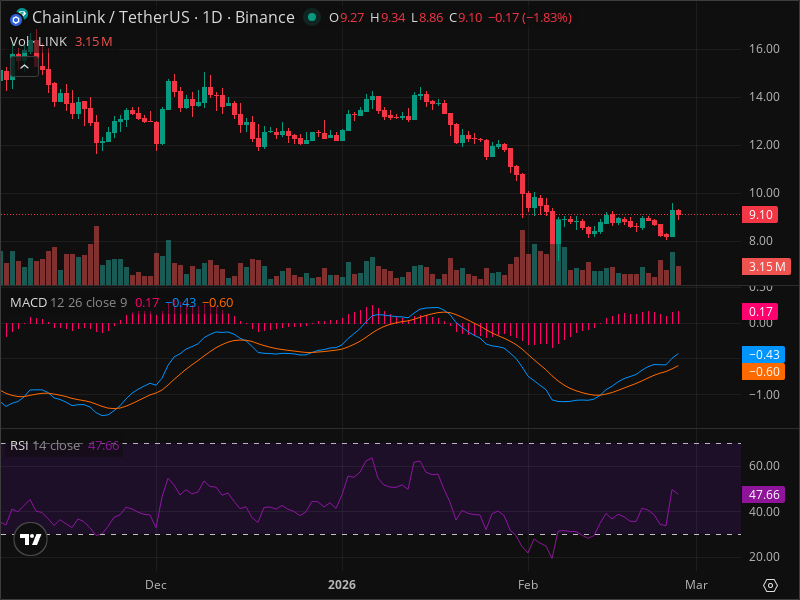Click the 47.66 RSI axis label
This screenshot has height=600, width=800.
[763, 494]
